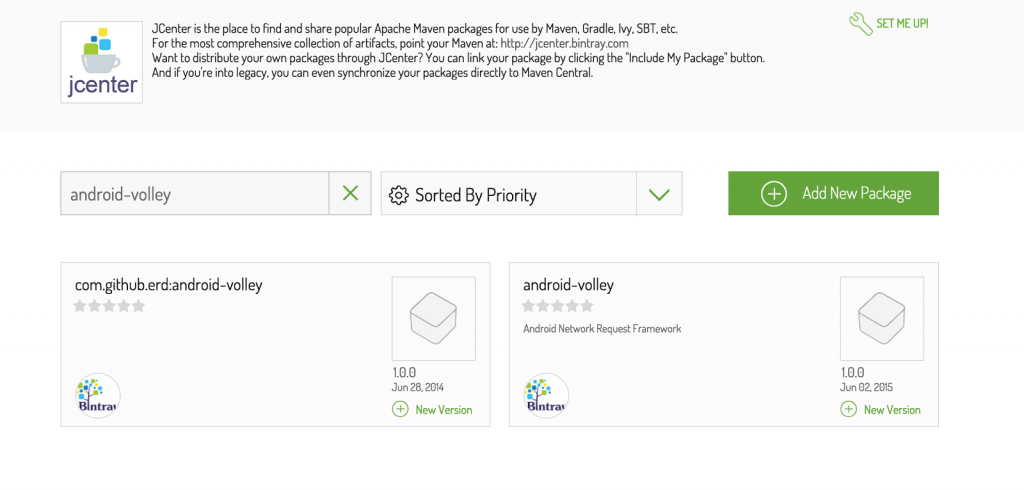Click the JCenter logo icon
Screen dimensions: 1024x490
click(100, 61)
